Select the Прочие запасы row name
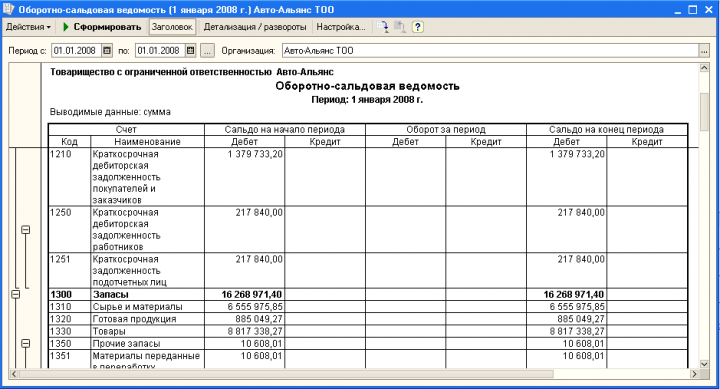This screenshot has height=389, width=720. pyautogui.click(x=147, y=344)
